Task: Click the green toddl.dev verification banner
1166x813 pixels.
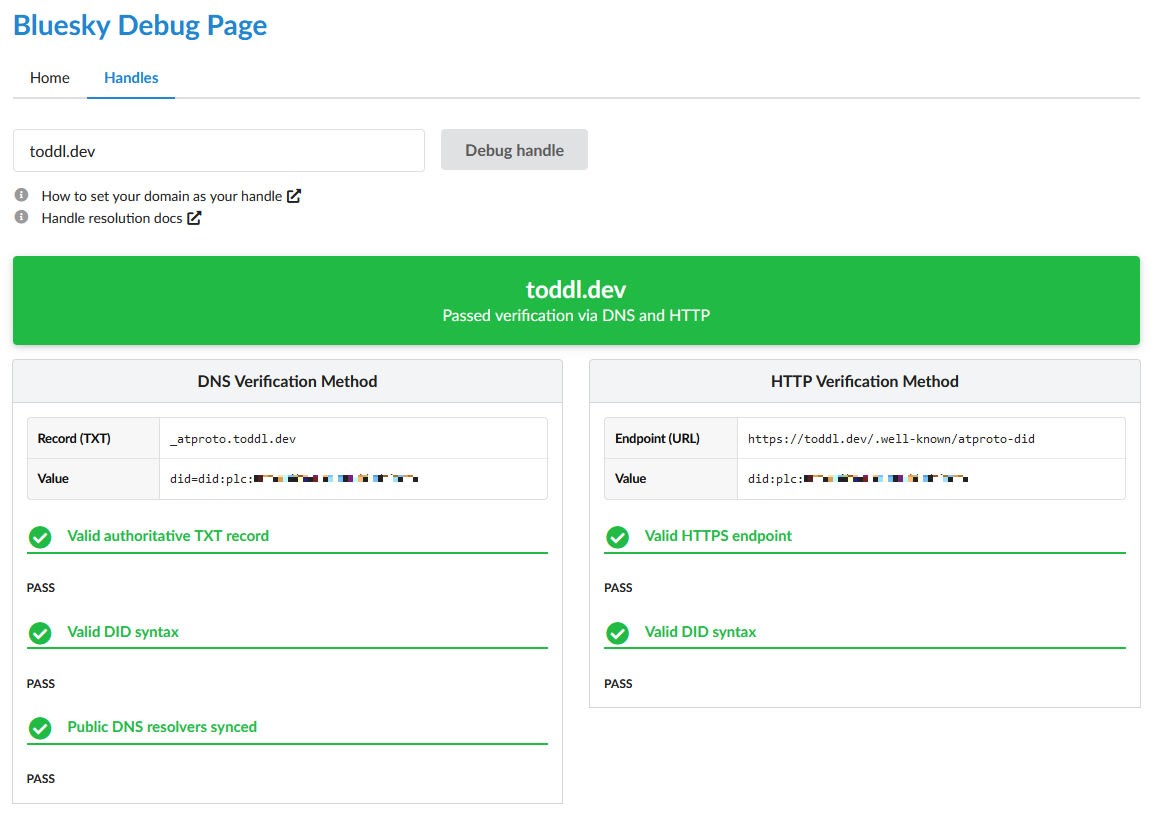Action: [x=576, y=301]
